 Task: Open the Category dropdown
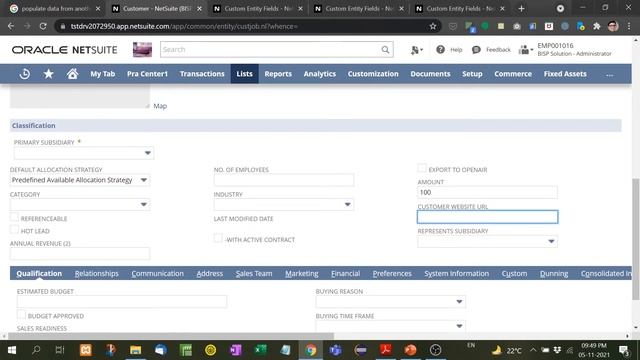click(x=144, y=204)
